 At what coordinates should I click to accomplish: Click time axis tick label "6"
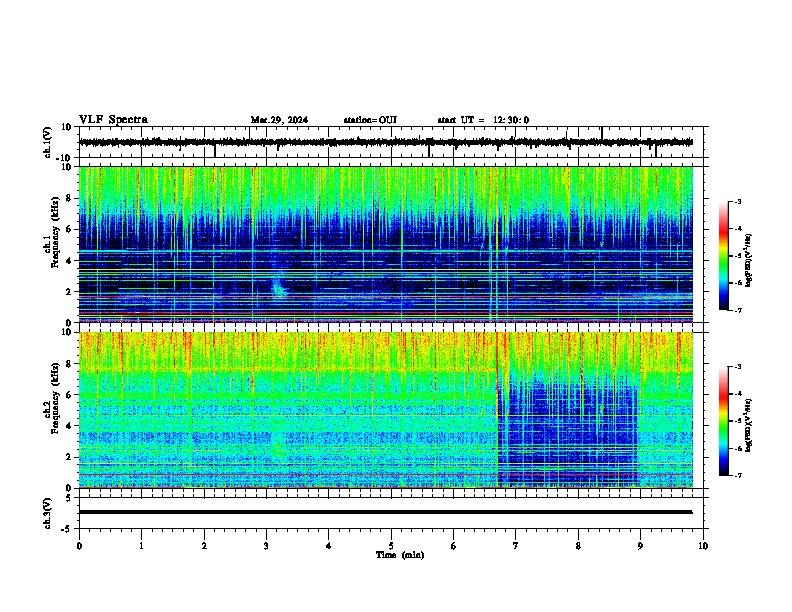[453, 546]
